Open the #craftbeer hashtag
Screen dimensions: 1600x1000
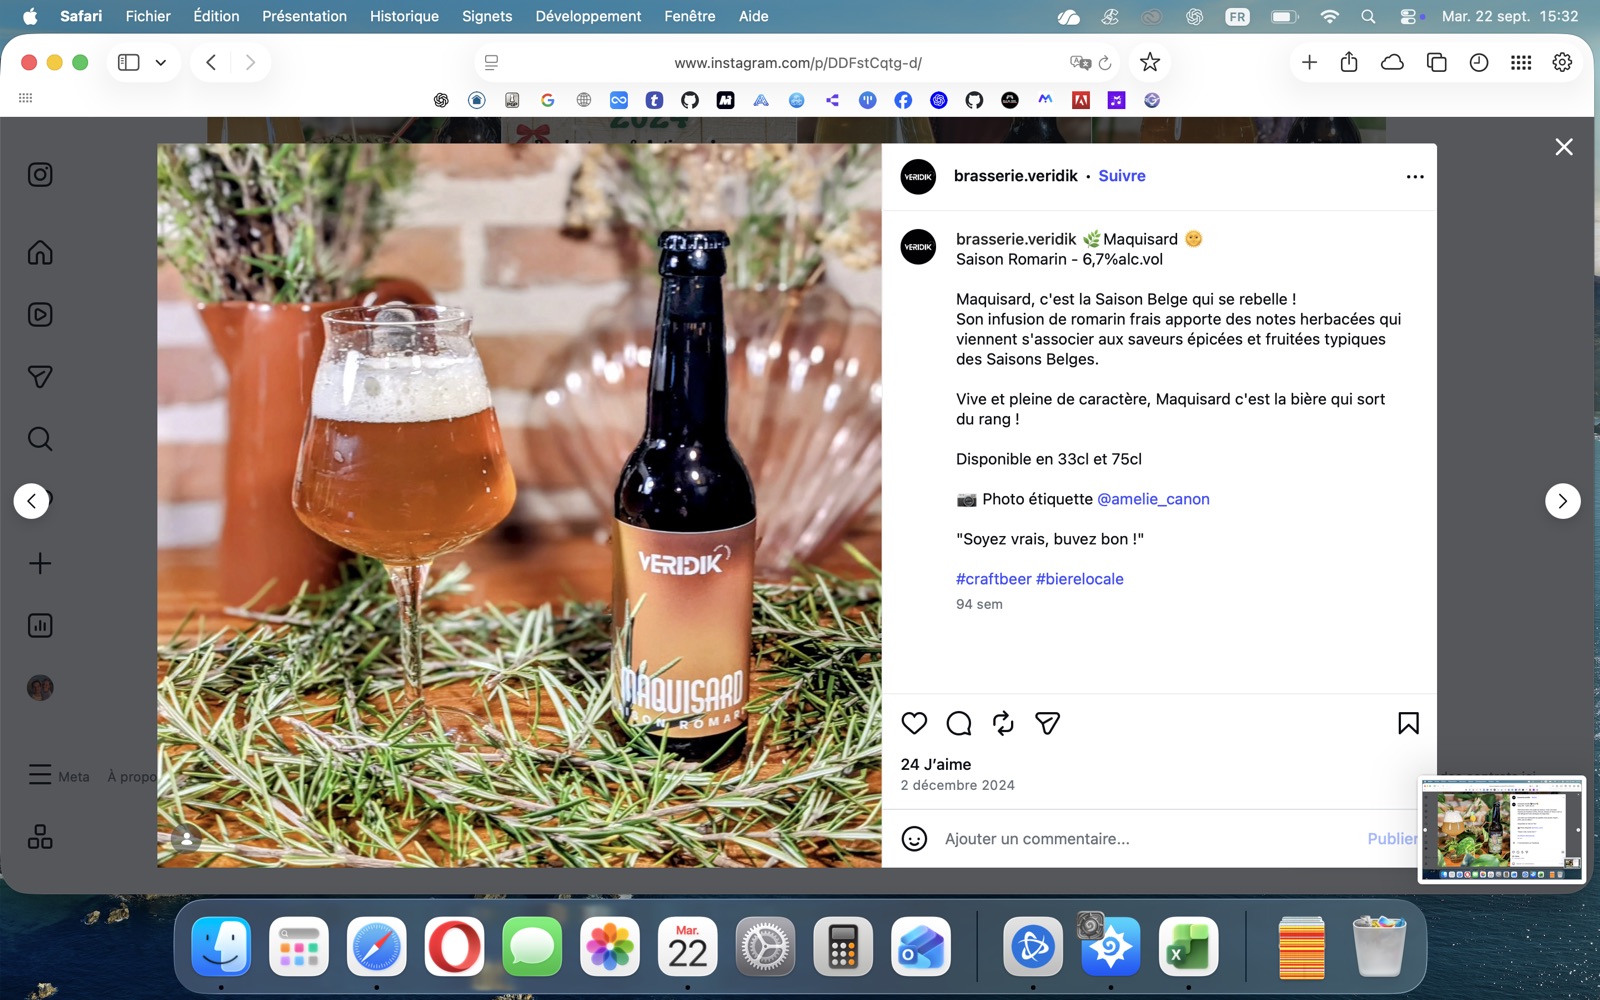993,579
